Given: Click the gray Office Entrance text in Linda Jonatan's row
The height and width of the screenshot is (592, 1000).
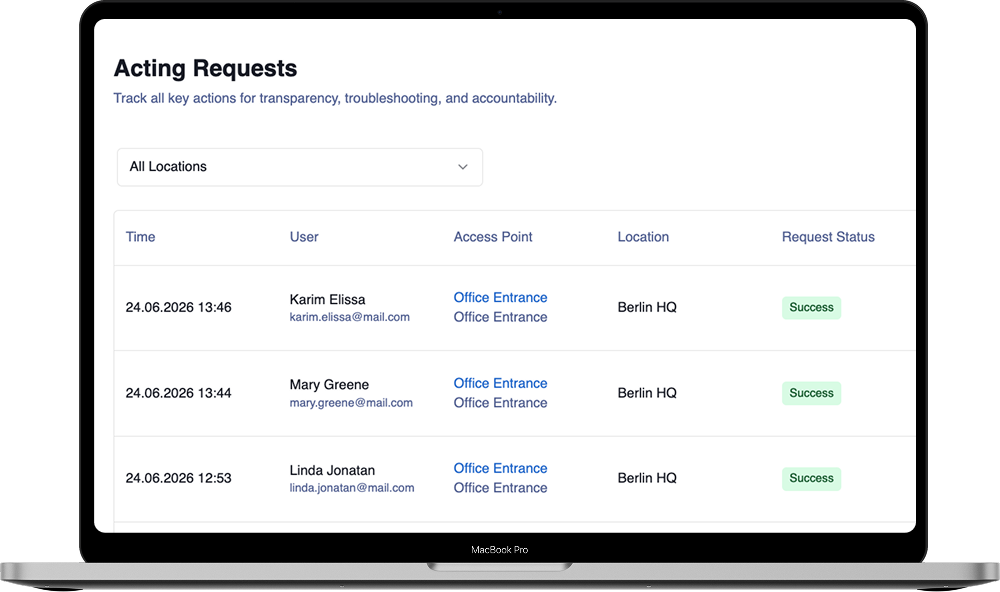Looking at the screenshot, I should point(501,488).
